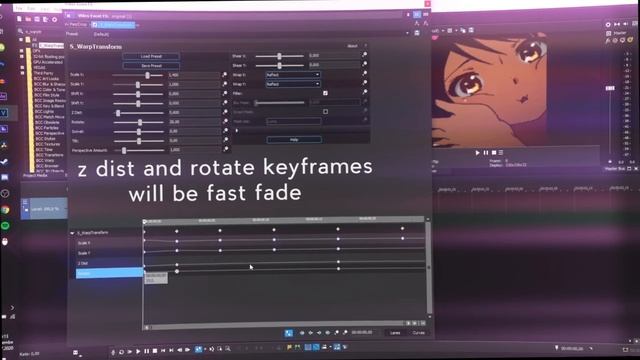Click the Z Dist slider handle
Image resolution: width=640 pixels, height=360 pixels.
click(x=118, y=113)
